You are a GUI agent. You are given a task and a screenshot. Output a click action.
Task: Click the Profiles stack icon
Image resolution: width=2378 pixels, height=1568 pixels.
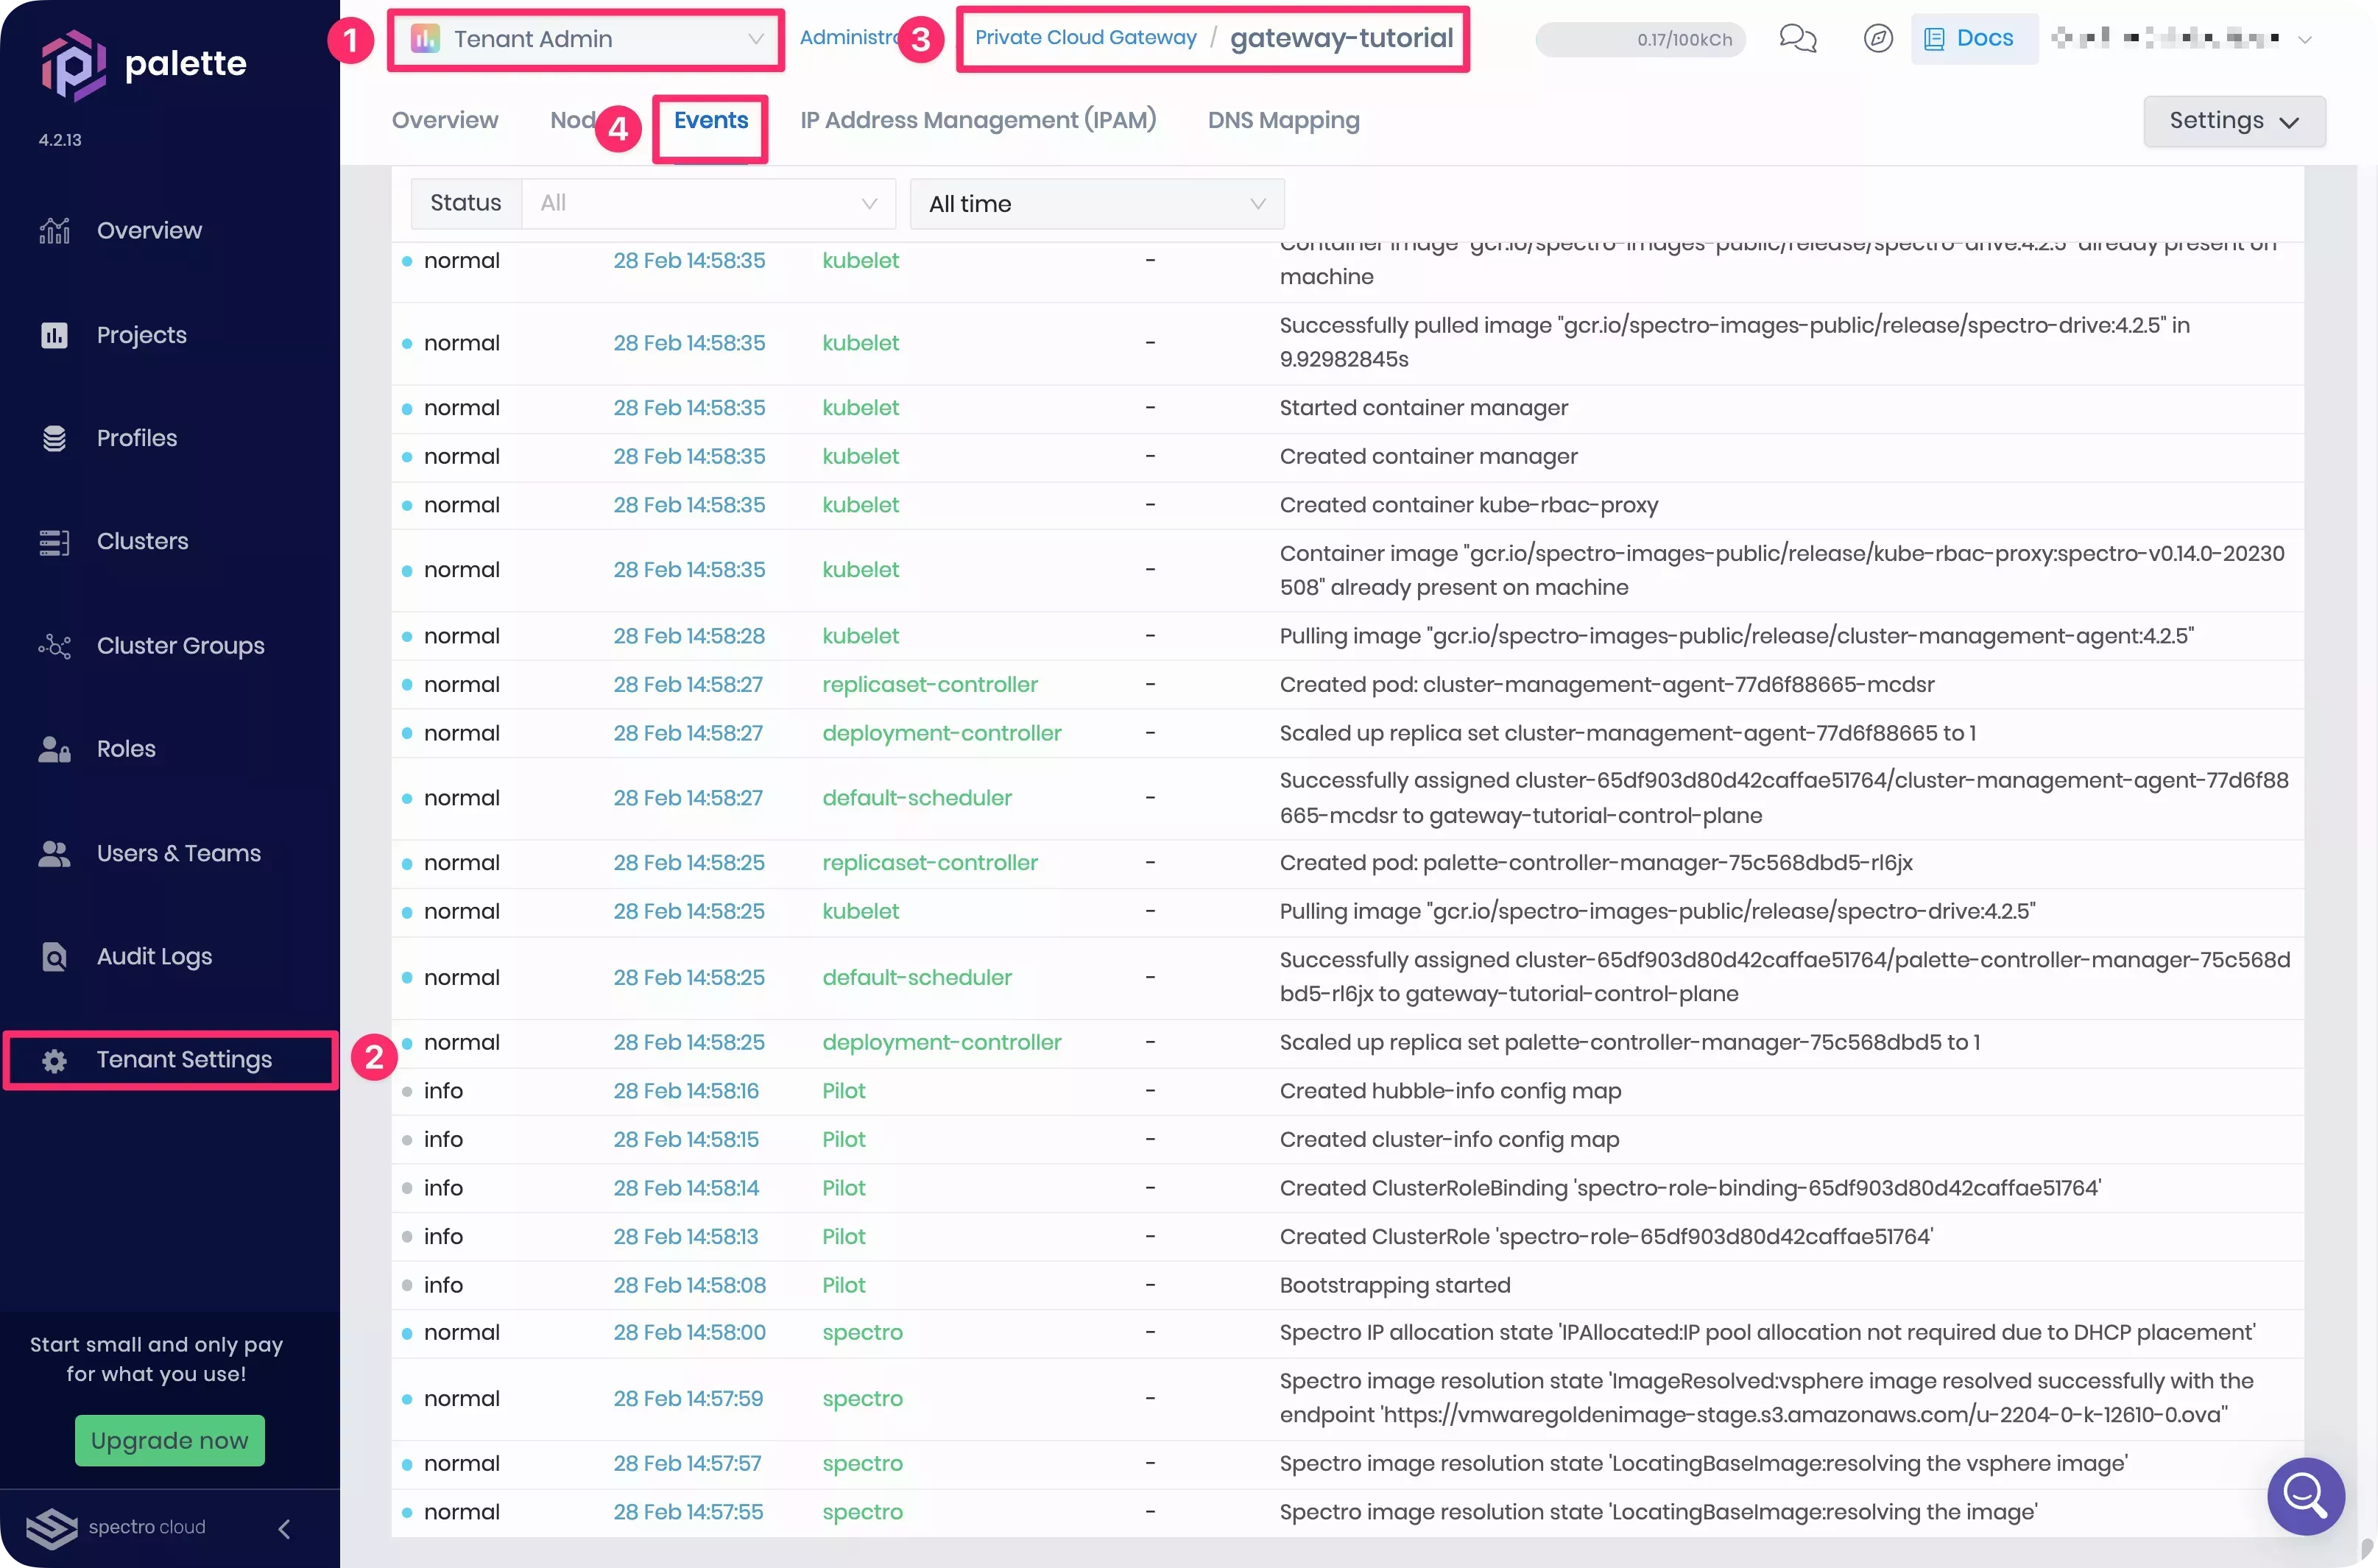coord(54,438)
